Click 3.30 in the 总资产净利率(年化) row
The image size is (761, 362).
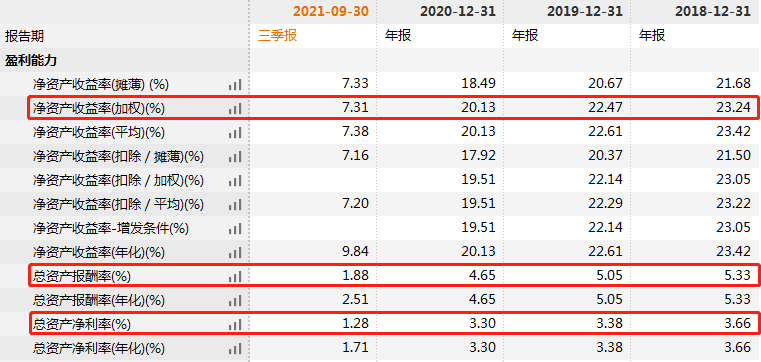tap(482, 347)
